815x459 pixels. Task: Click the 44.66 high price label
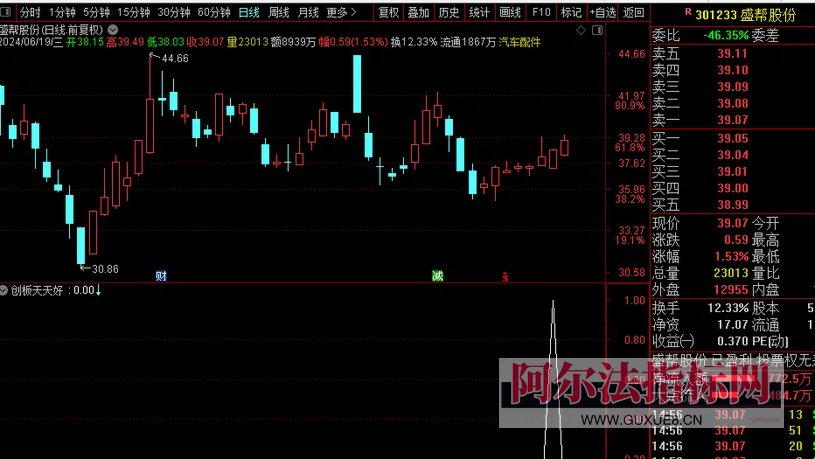point(175,59)
